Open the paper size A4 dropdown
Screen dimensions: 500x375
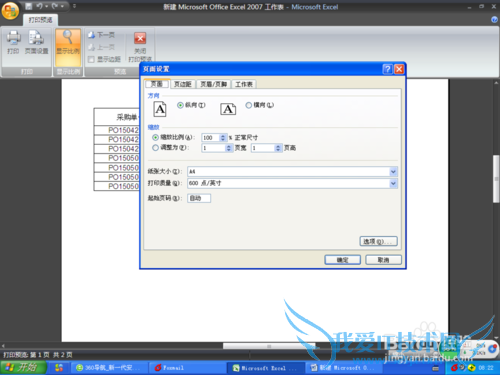393,172
